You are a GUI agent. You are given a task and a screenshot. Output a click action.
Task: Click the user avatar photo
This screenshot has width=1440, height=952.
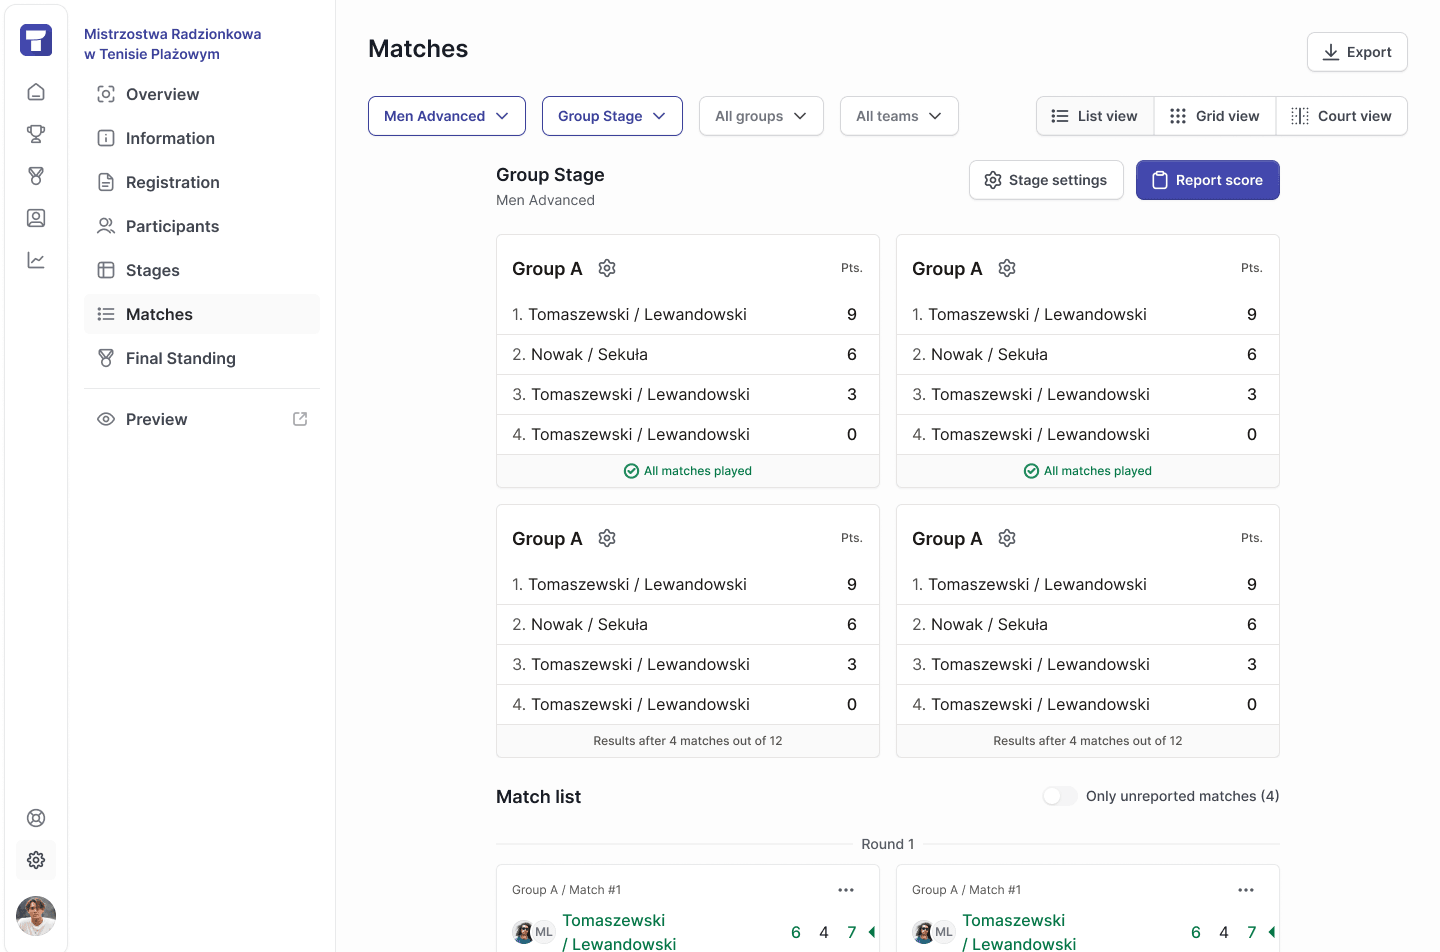(x=36, y=916)
